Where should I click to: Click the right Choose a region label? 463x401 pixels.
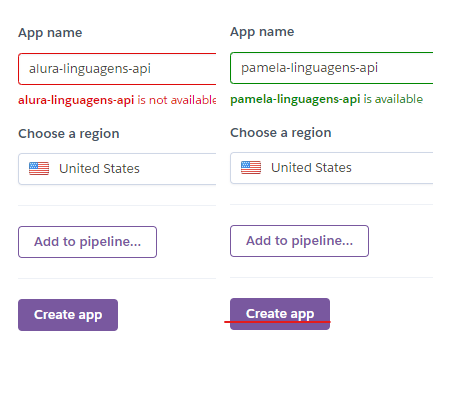(x=281, y=133)
